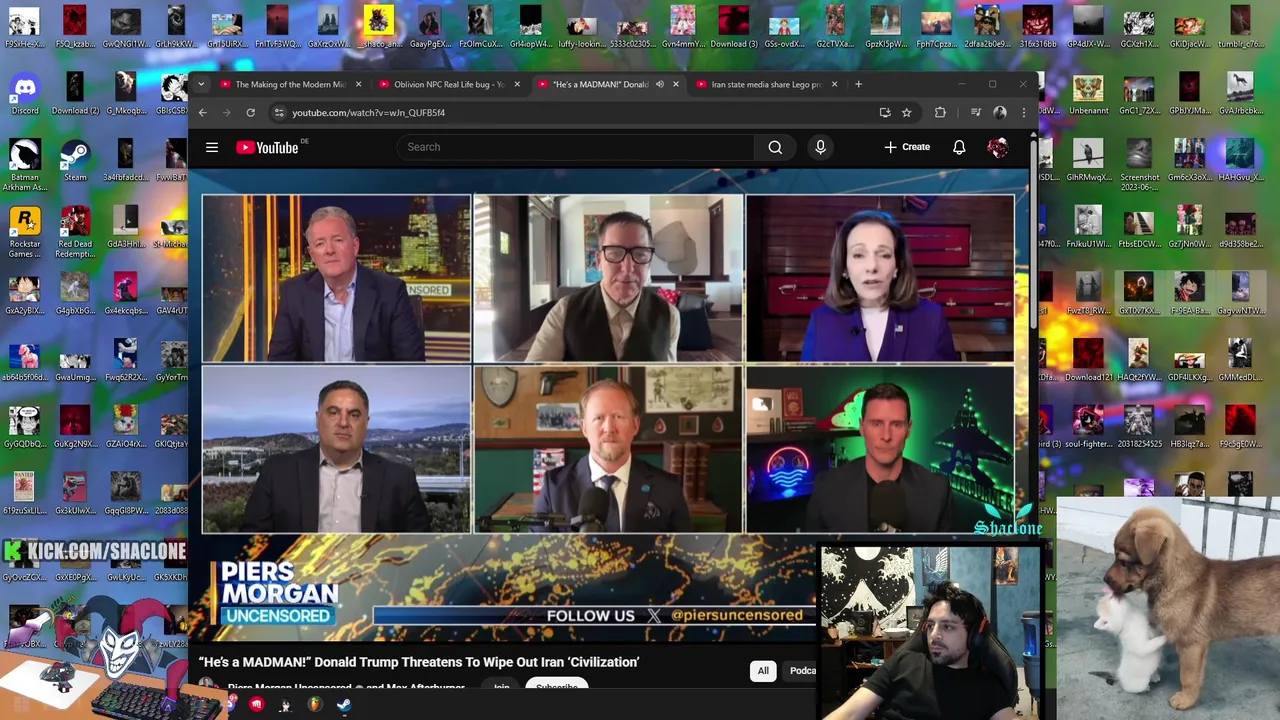Bookmark this page with the star icon
Screen dimensions: 1280x720
coord(906,113)
